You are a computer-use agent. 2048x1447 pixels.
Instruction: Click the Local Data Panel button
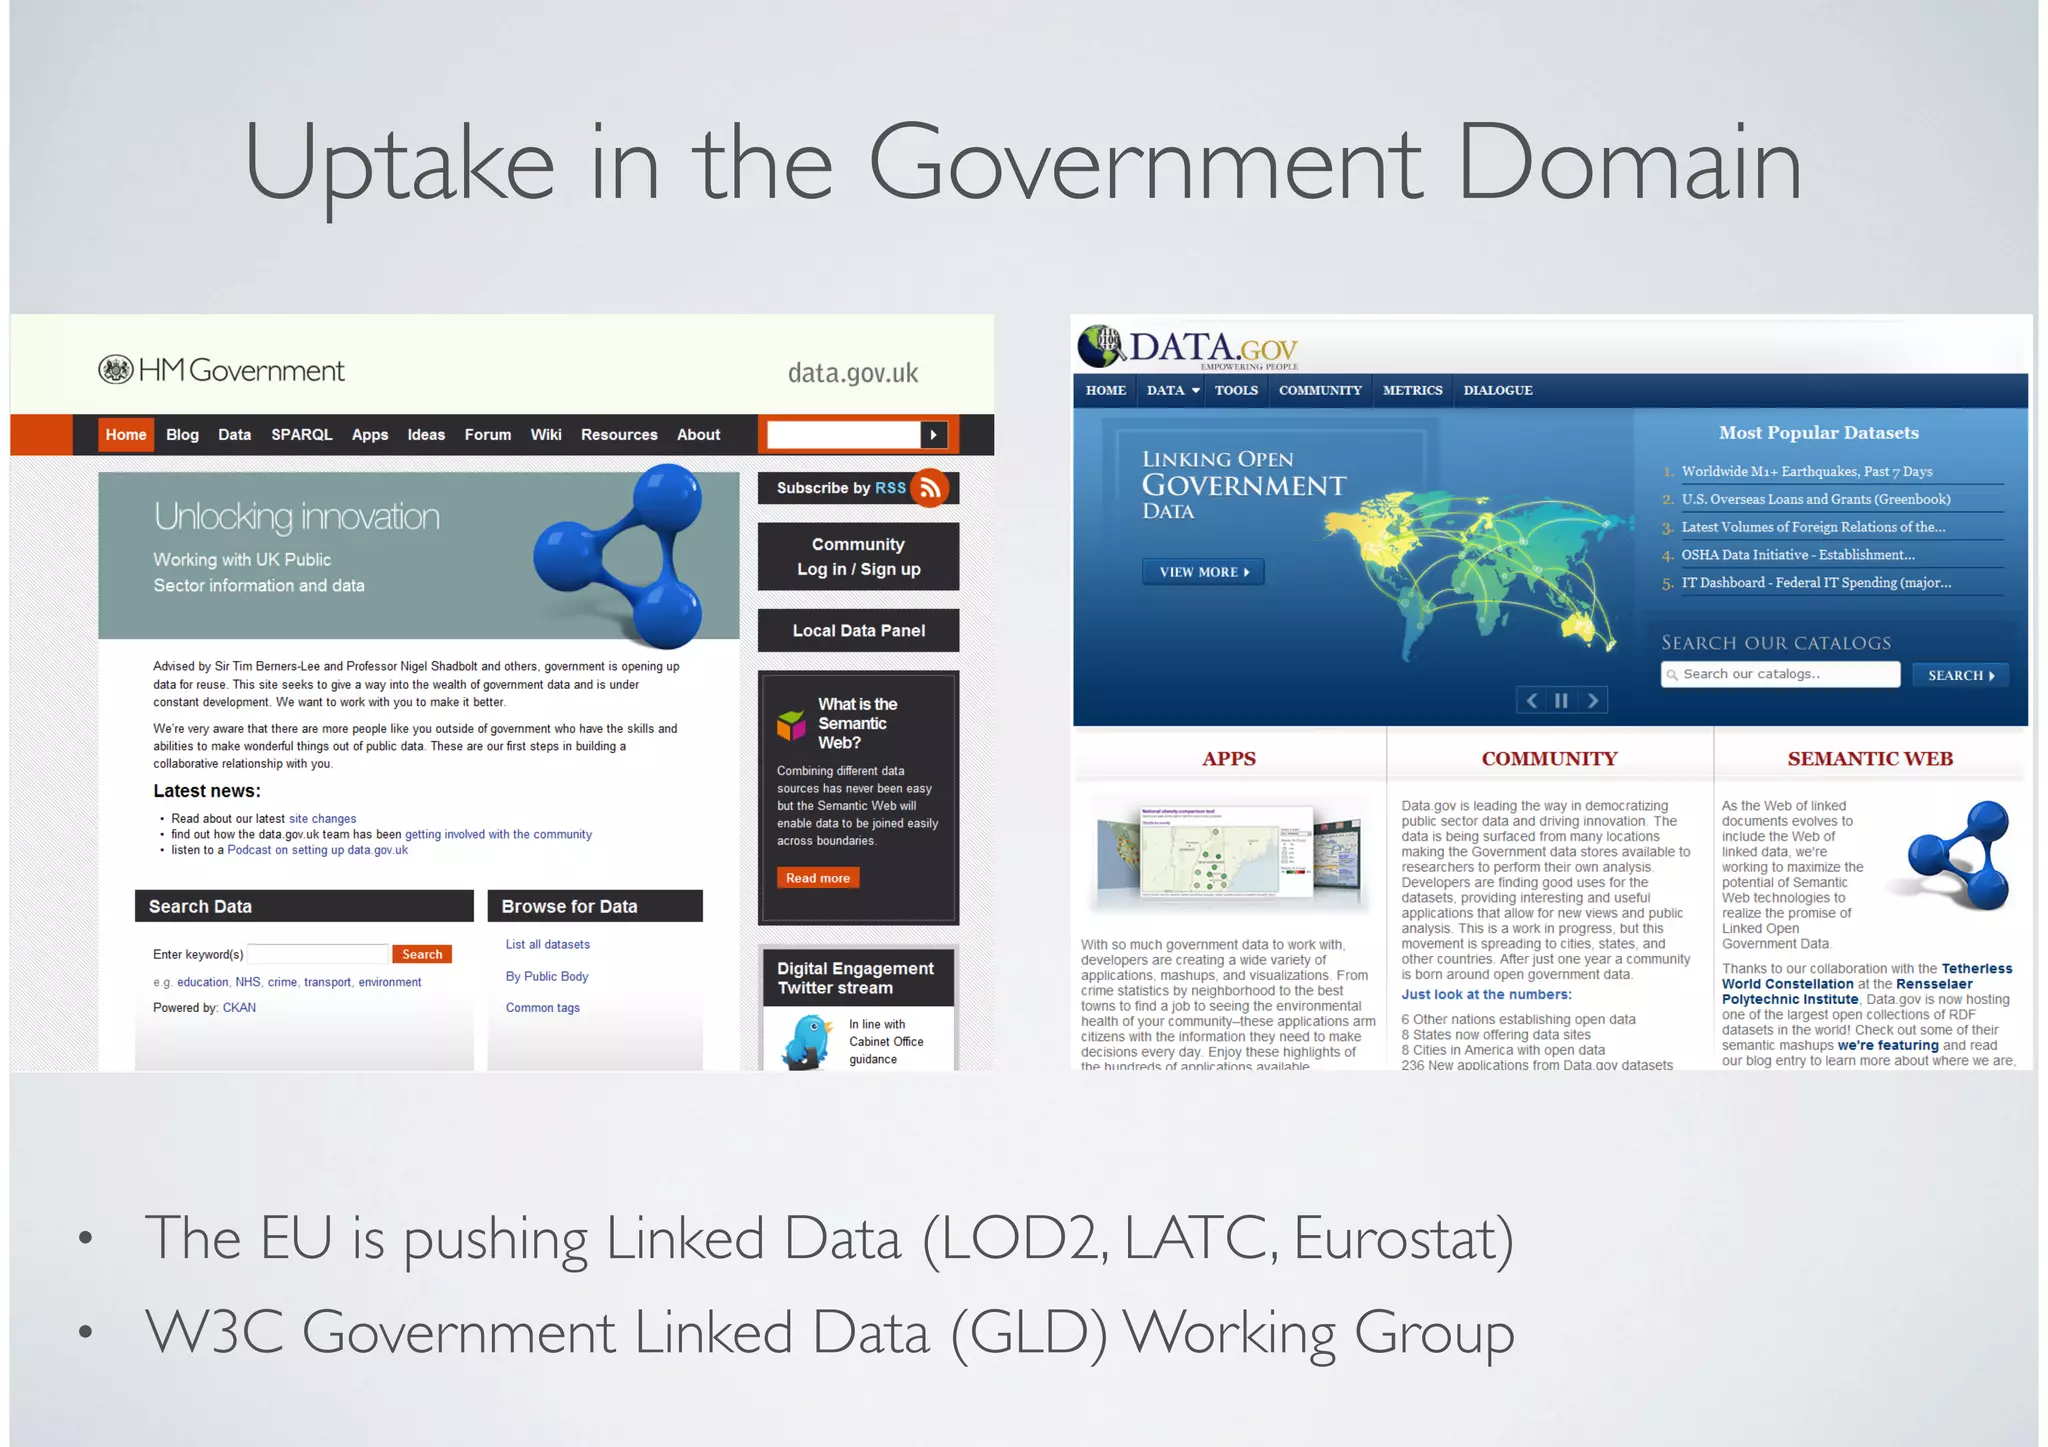[858, 631]
